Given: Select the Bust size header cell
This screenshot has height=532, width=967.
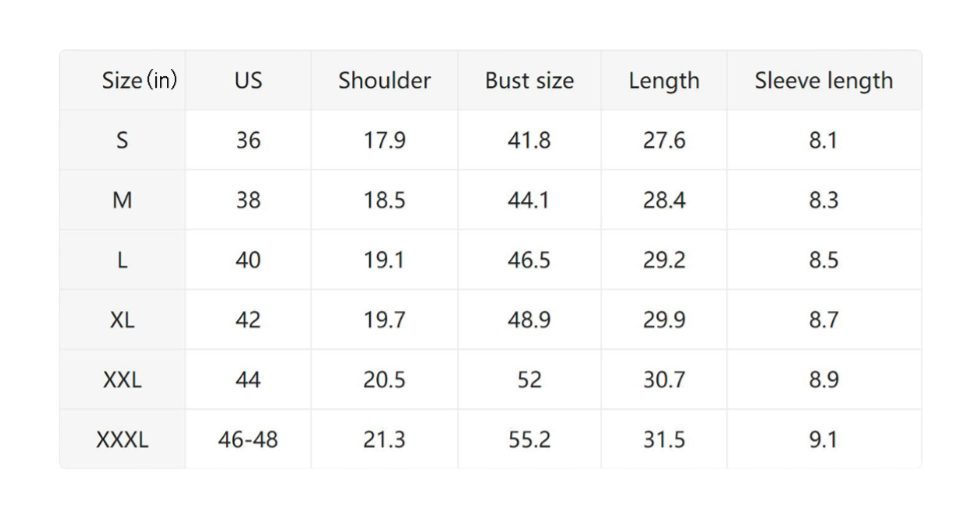Looking at the screenshot, I should click(x=529, y=81).
